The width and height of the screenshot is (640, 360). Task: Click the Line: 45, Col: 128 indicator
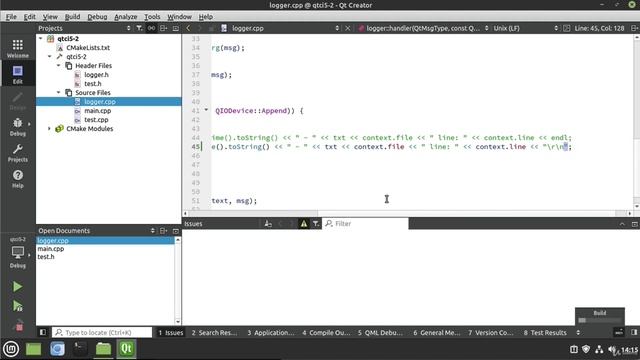pos(599,28)
